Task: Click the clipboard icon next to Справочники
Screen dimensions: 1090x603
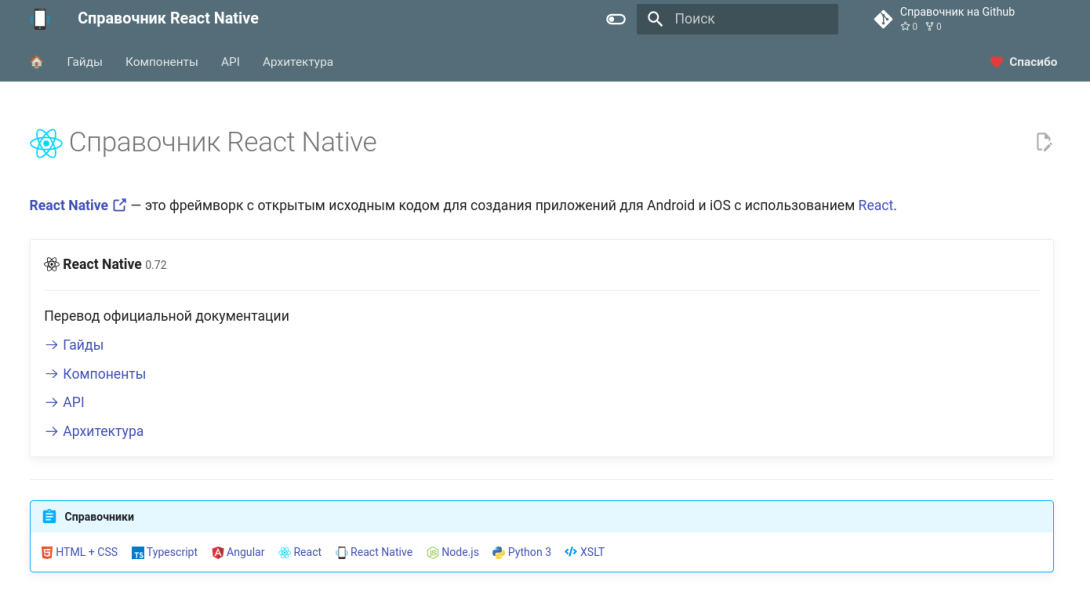Action: point(49,517)
